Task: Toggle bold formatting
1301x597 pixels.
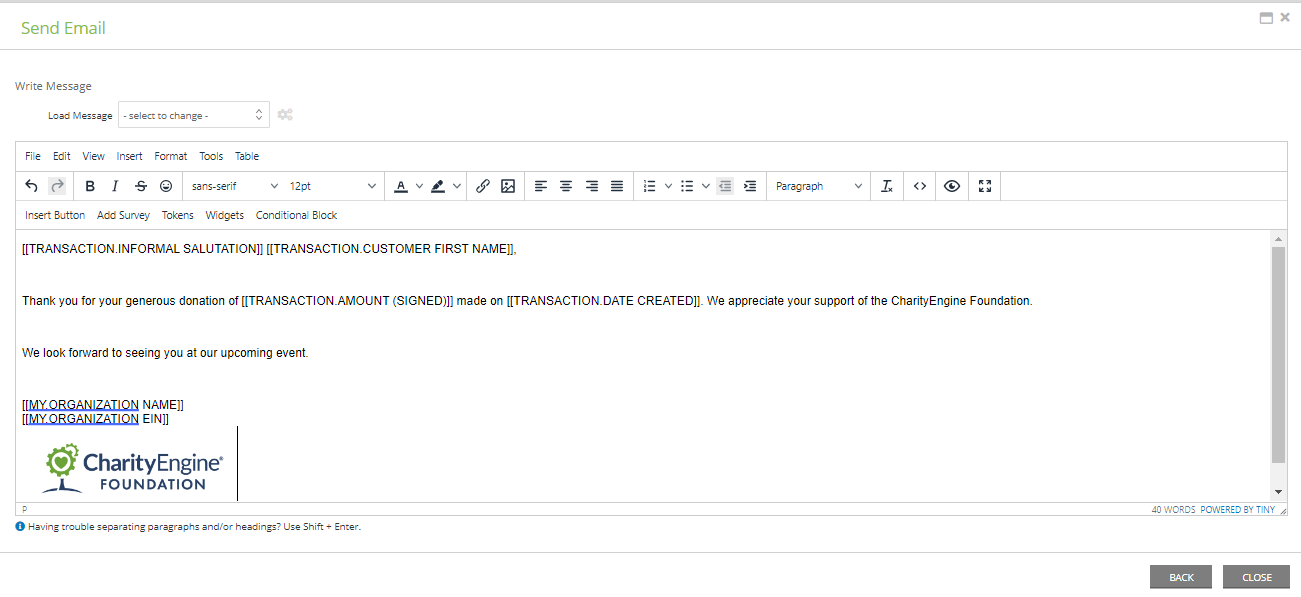Action: (90, 186)
